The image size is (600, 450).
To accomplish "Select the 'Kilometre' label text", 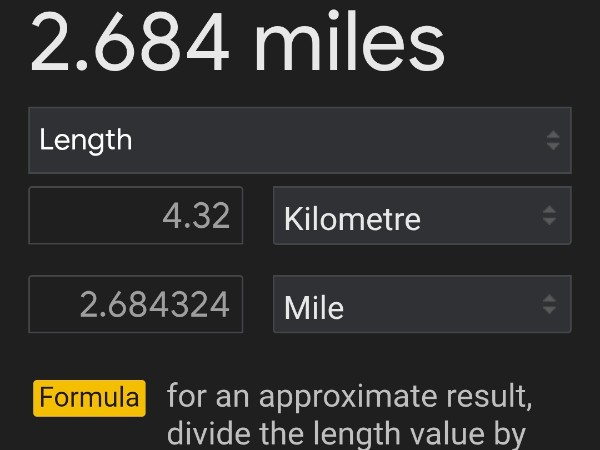I will pos(352,218).
